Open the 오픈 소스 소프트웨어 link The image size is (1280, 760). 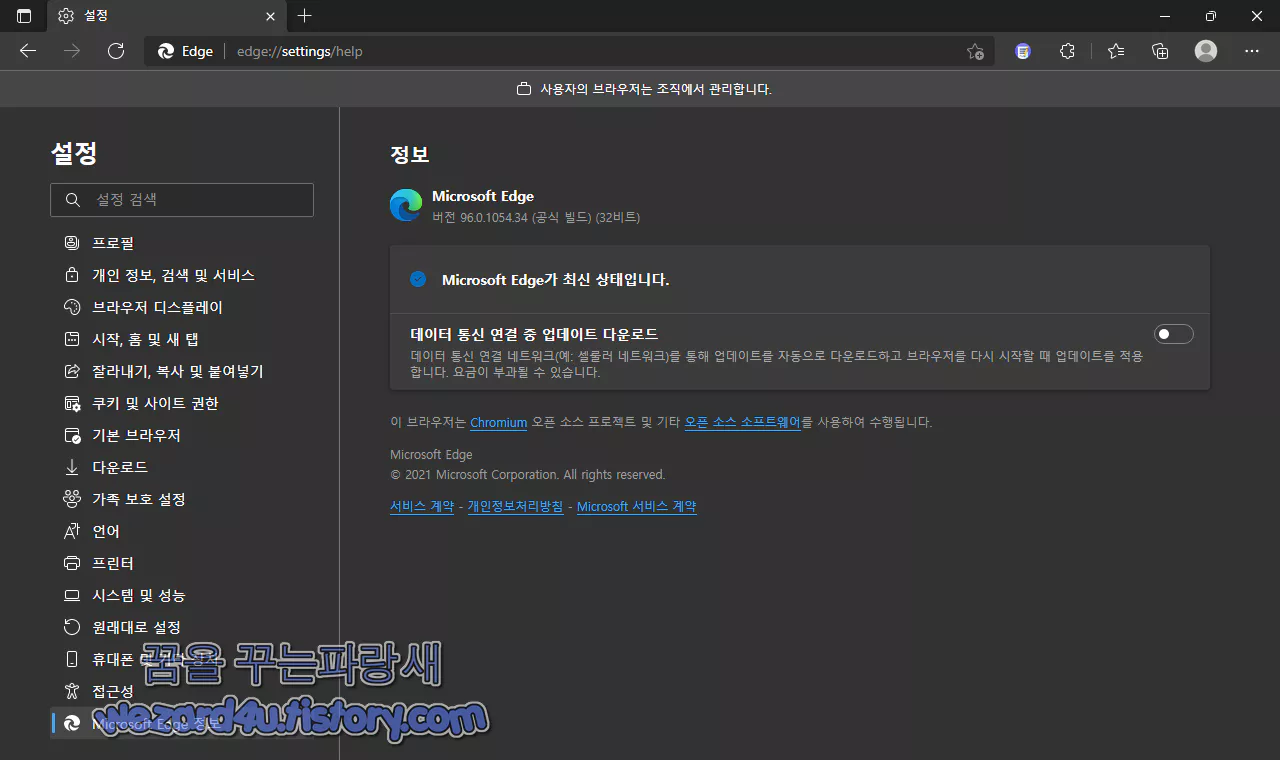[743, 423]
